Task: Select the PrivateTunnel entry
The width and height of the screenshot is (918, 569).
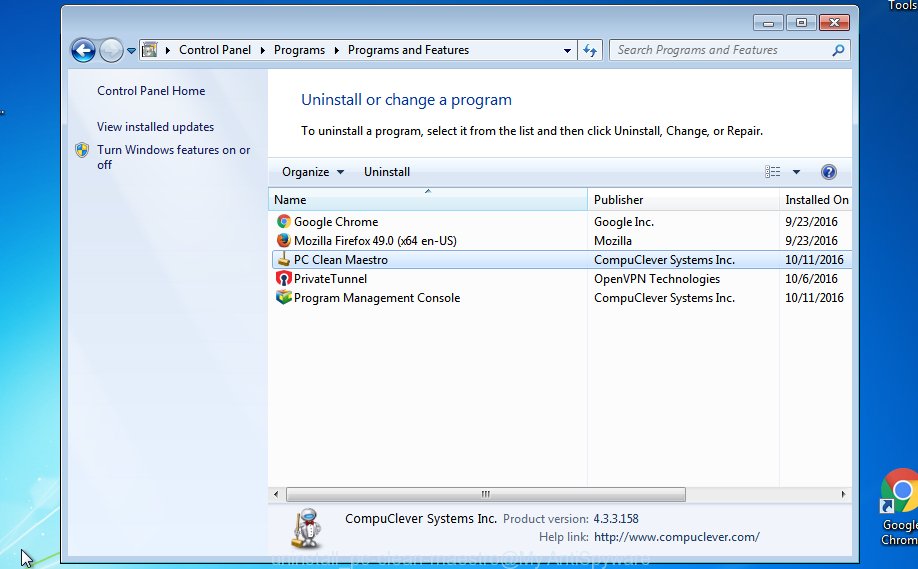Action: (330, 279)
